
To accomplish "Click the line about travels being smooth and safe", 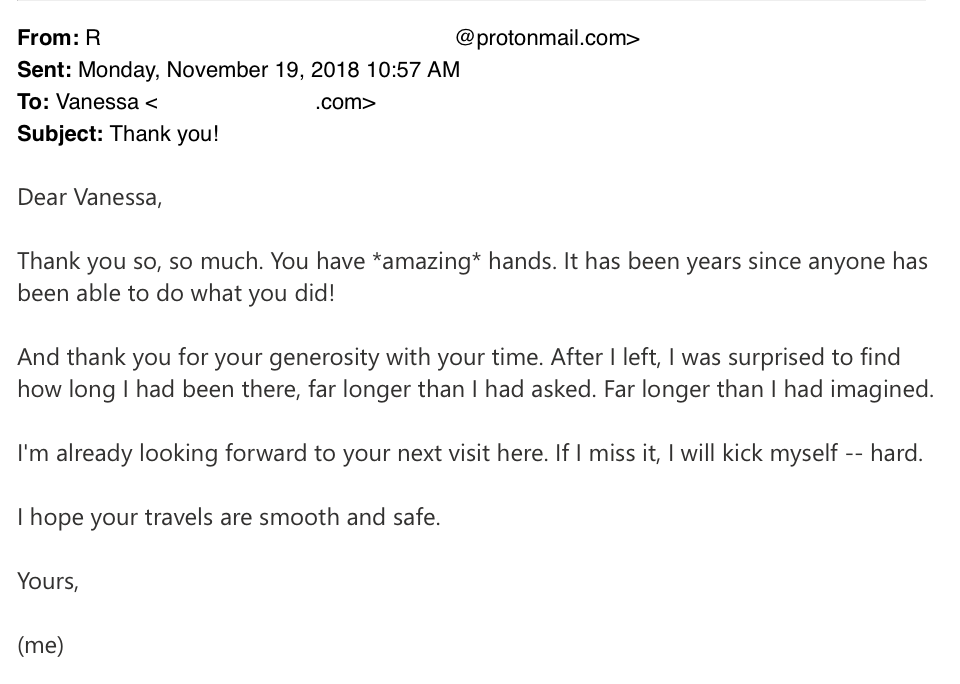I will click(x=229, y=517).
